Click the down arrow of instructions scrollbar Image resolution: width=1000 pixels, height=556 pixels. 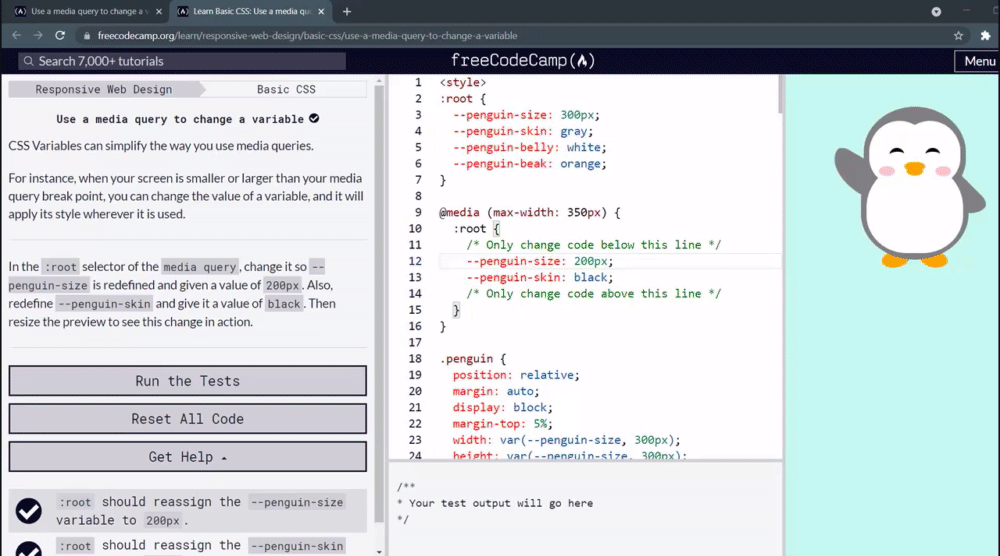[x=379, y=552]
